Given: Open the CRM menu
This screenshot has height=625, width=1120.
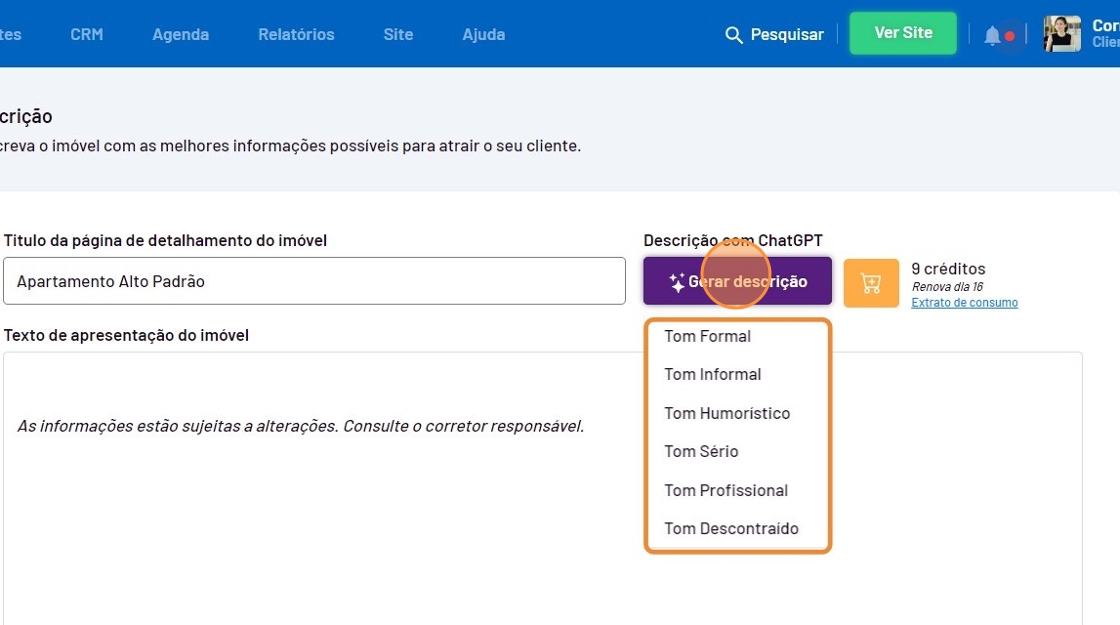Looking at the screenshot, I should 87,34.
